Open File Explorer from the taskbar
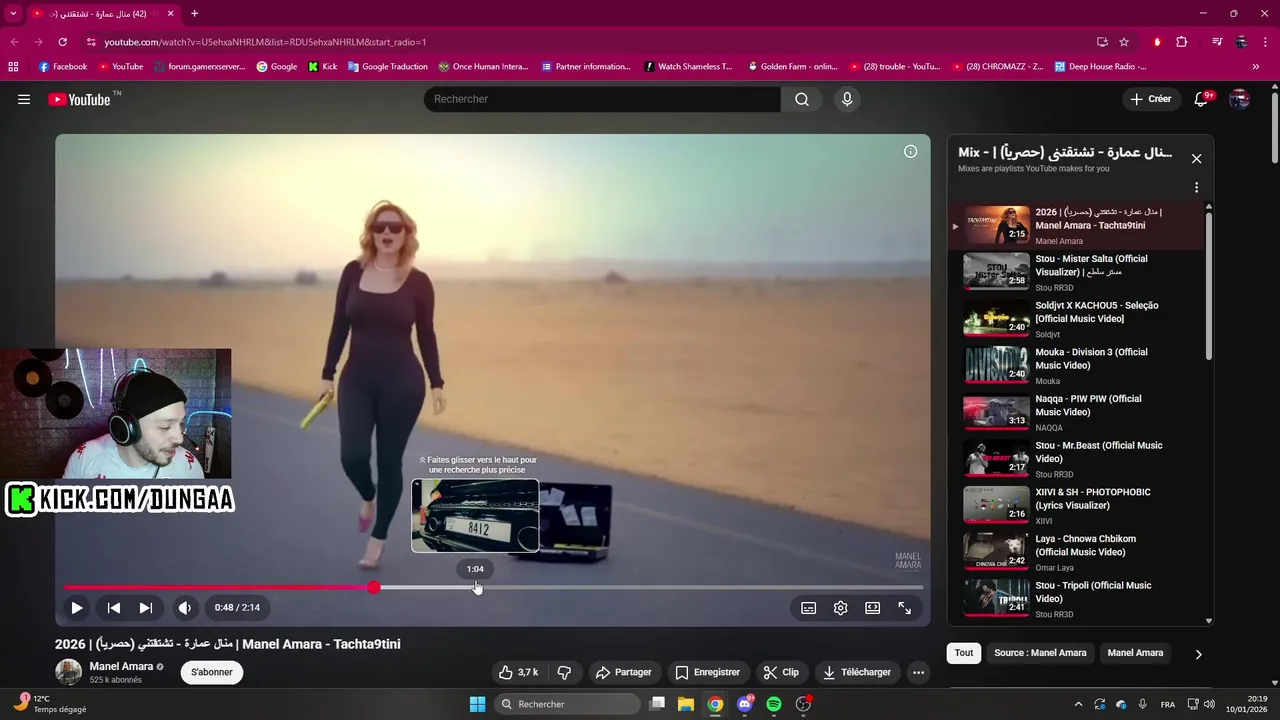Image resolution: width=1280 pixels, height=720 pixels. coord(686,704)
